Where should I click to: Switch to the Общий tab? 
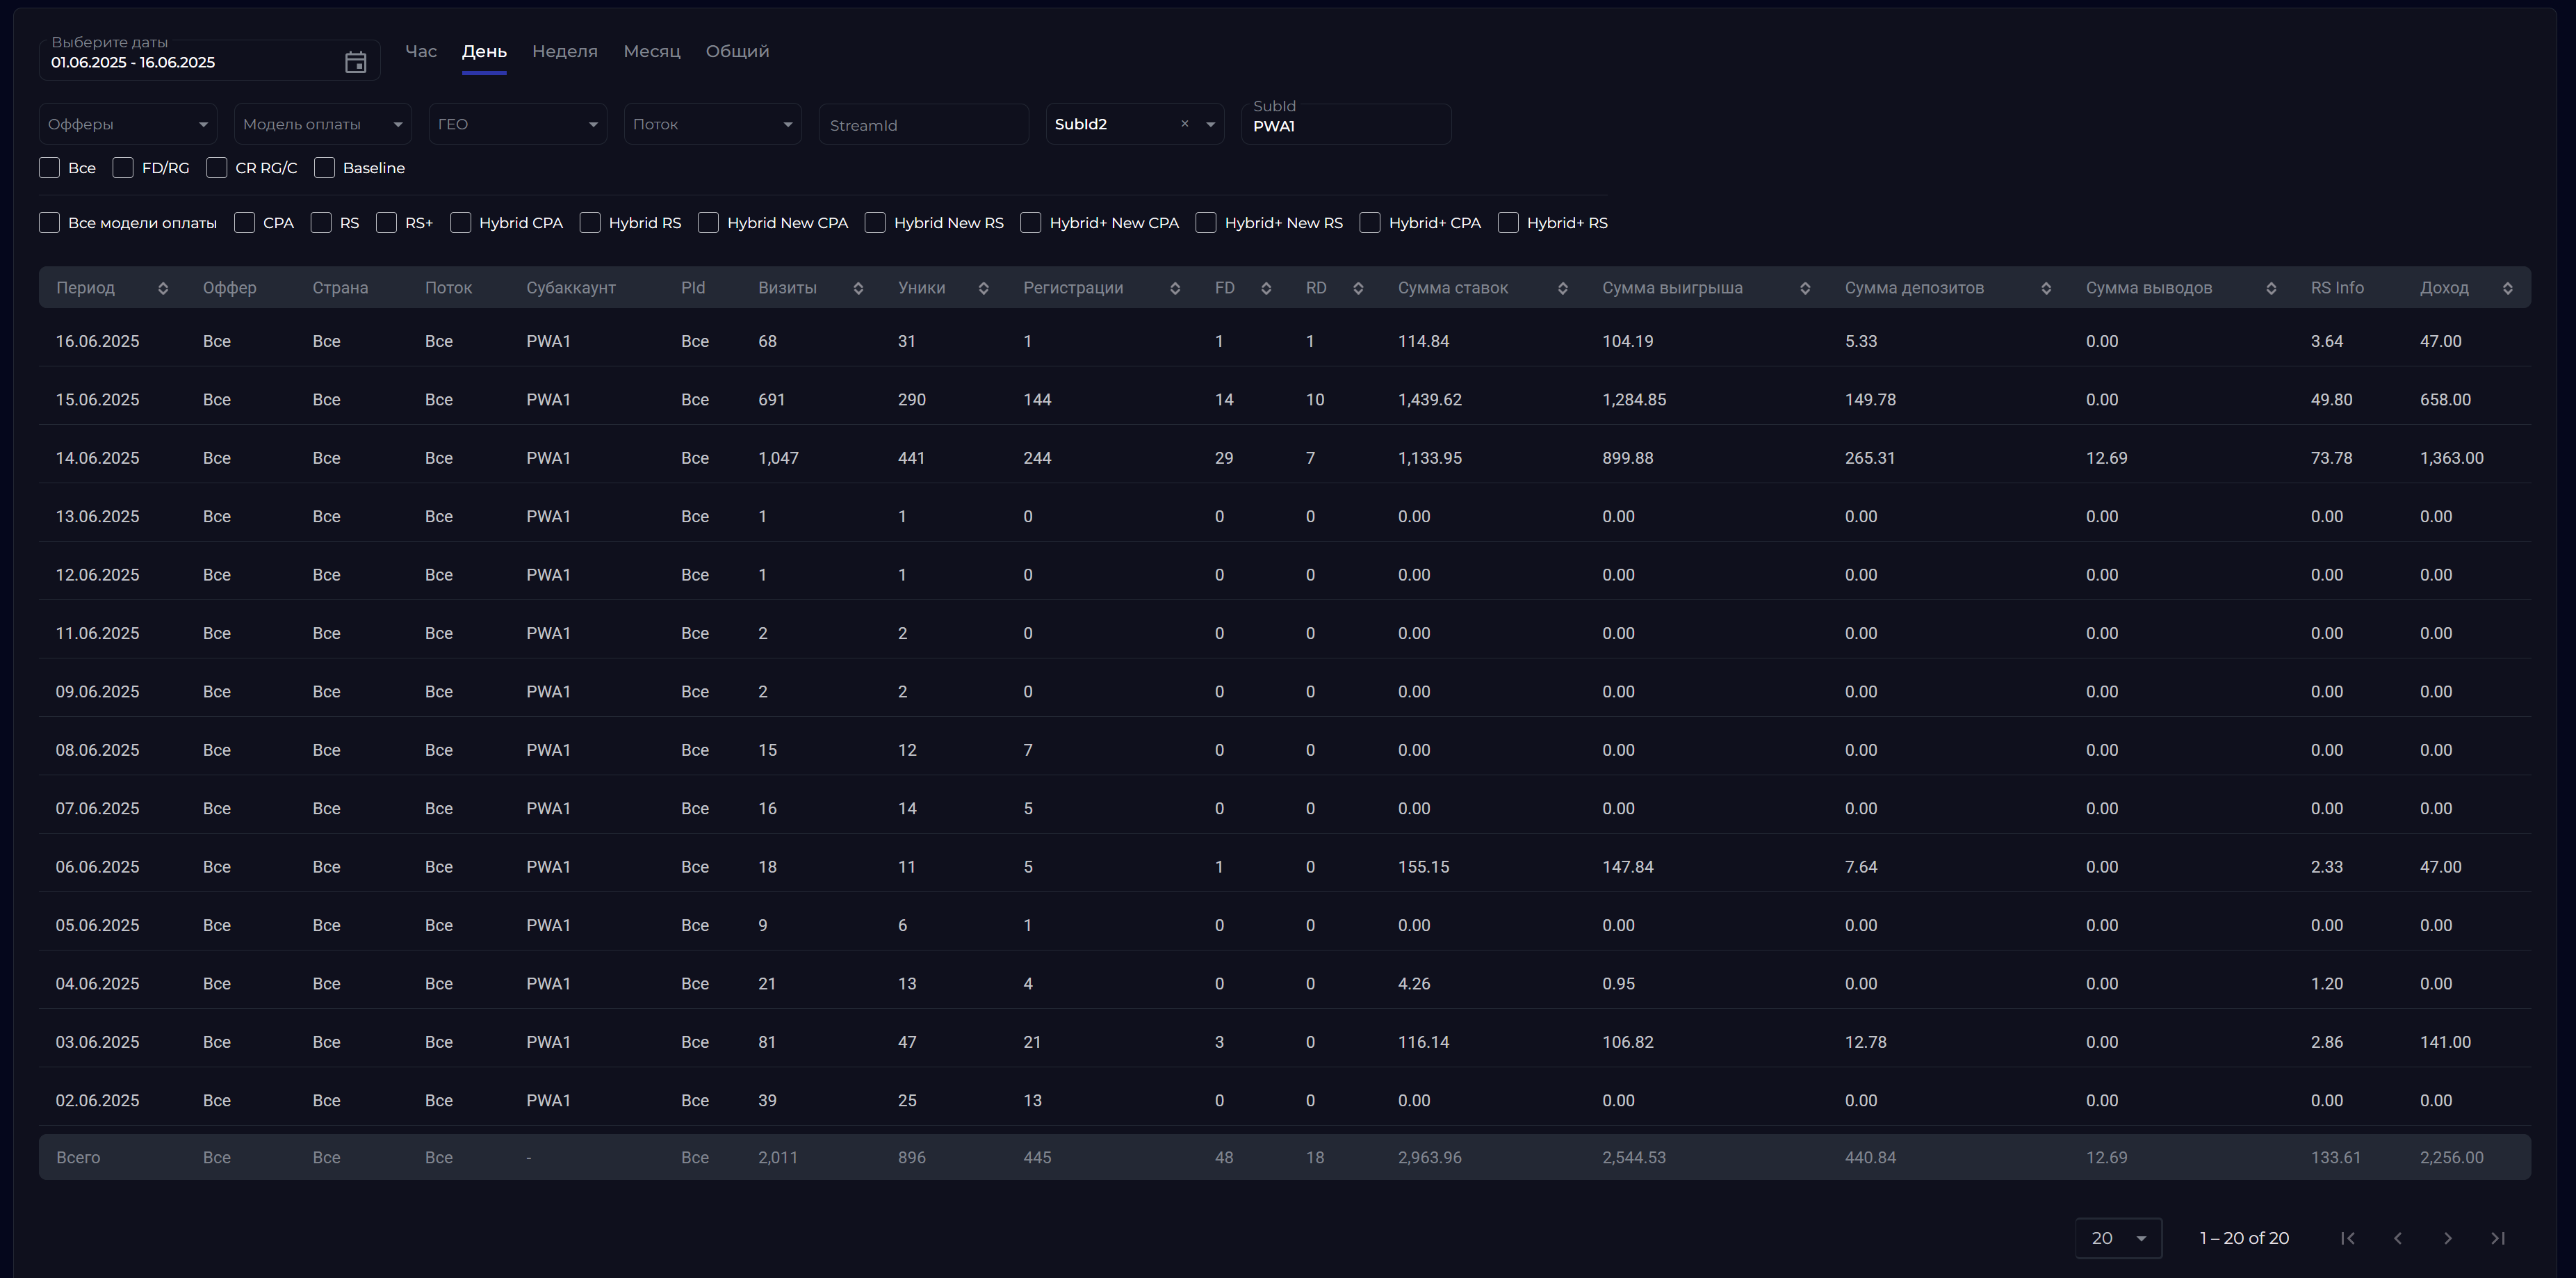click(x=737, y=51)
